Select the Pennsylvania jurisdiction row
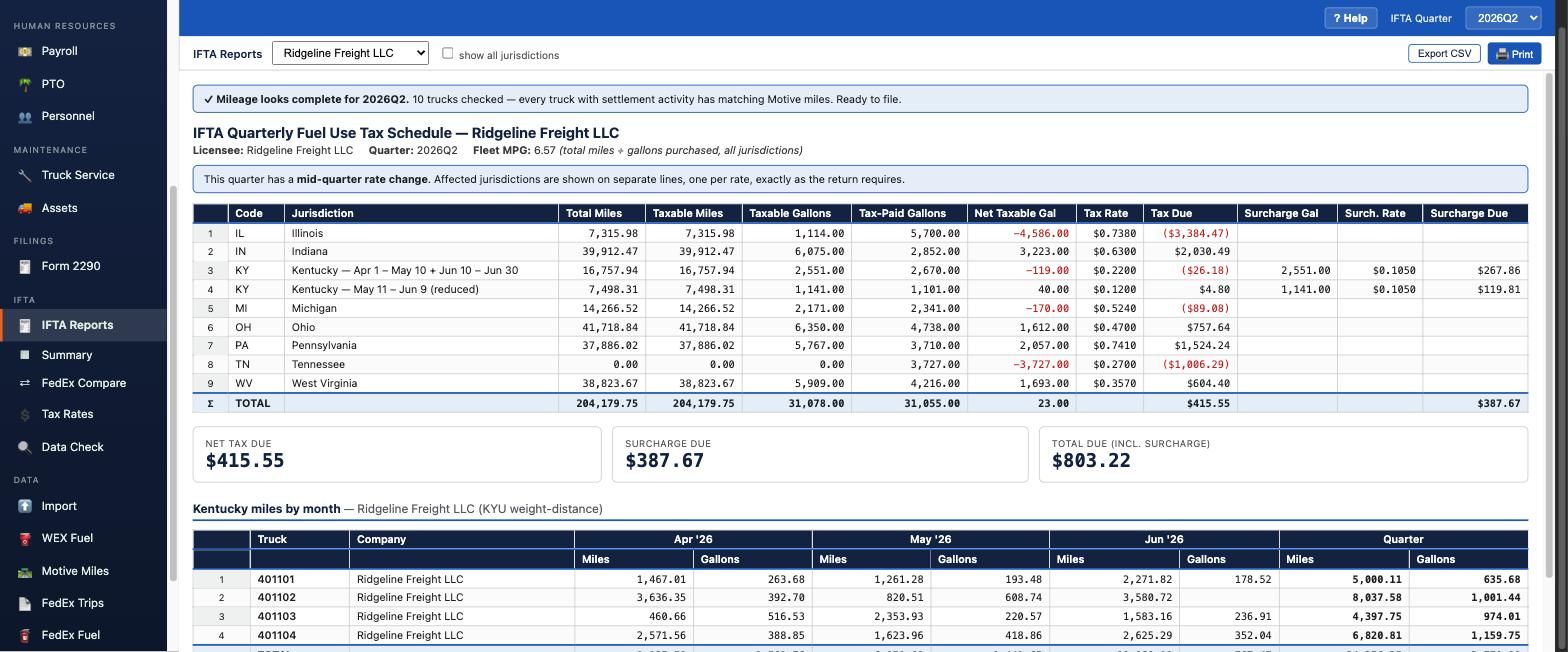This screenshot has width=1568, height=652. pyautogui.click(x=860, y=345)
